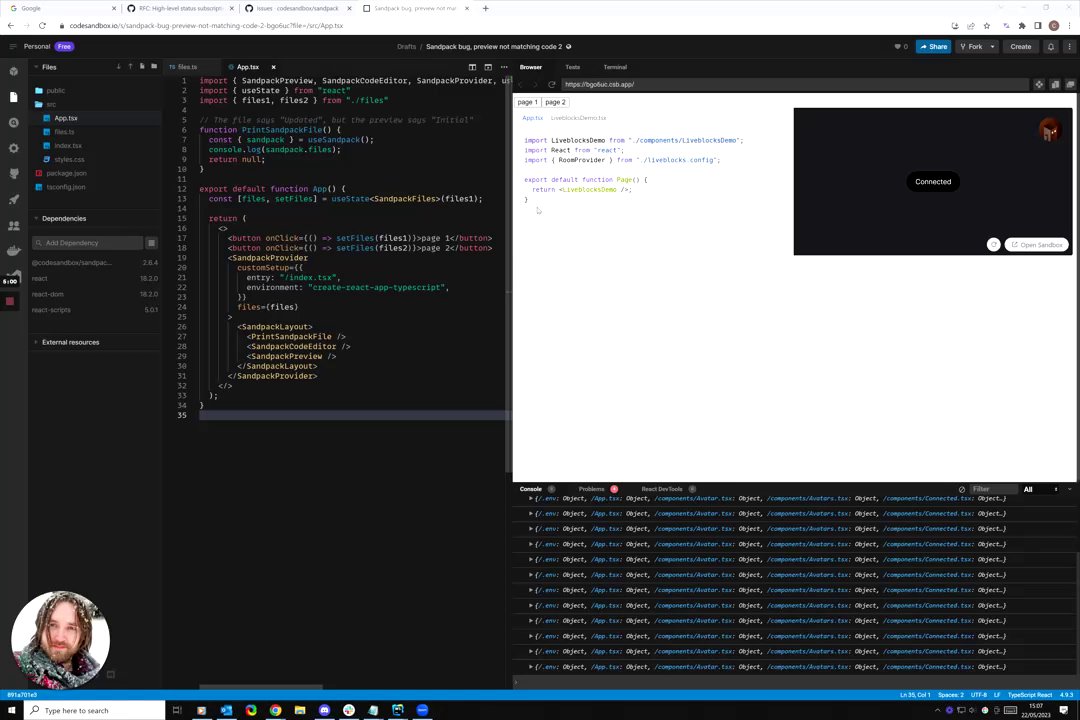Open the Docker server icon in sidebar

coord(14,251)
